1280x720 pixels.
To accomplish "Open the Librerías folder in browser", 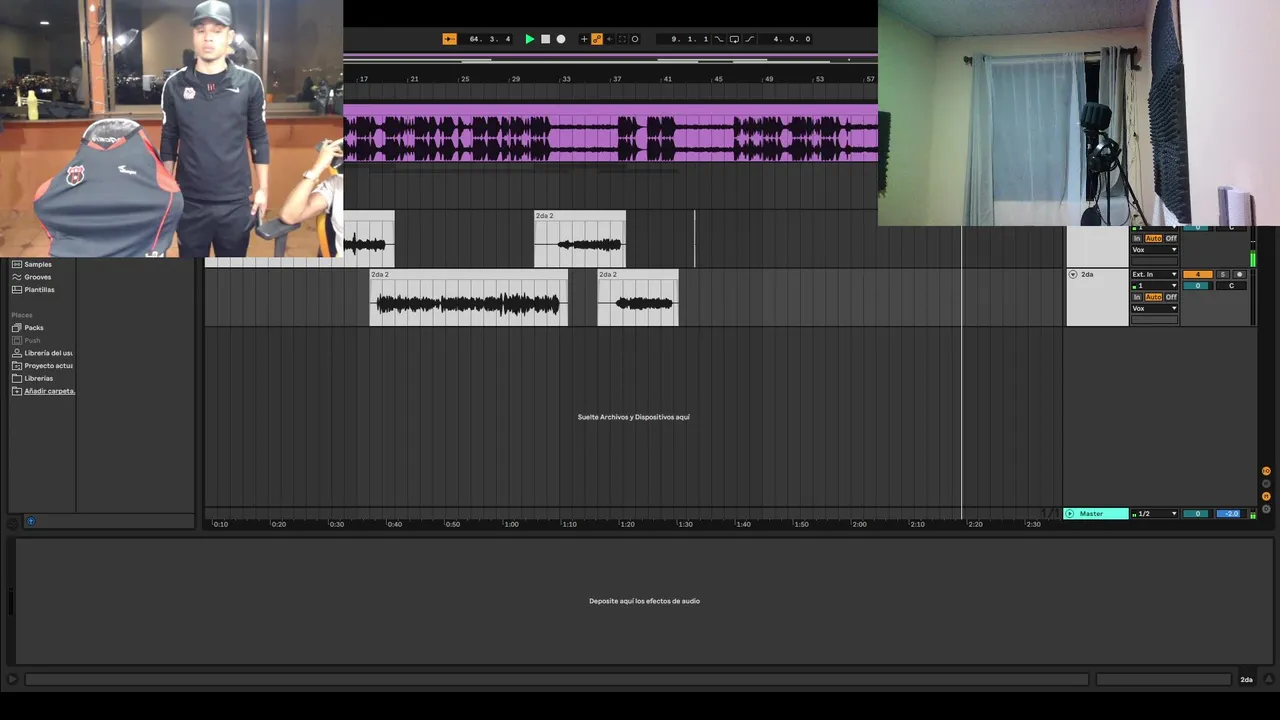I will [x=39, y=379].
